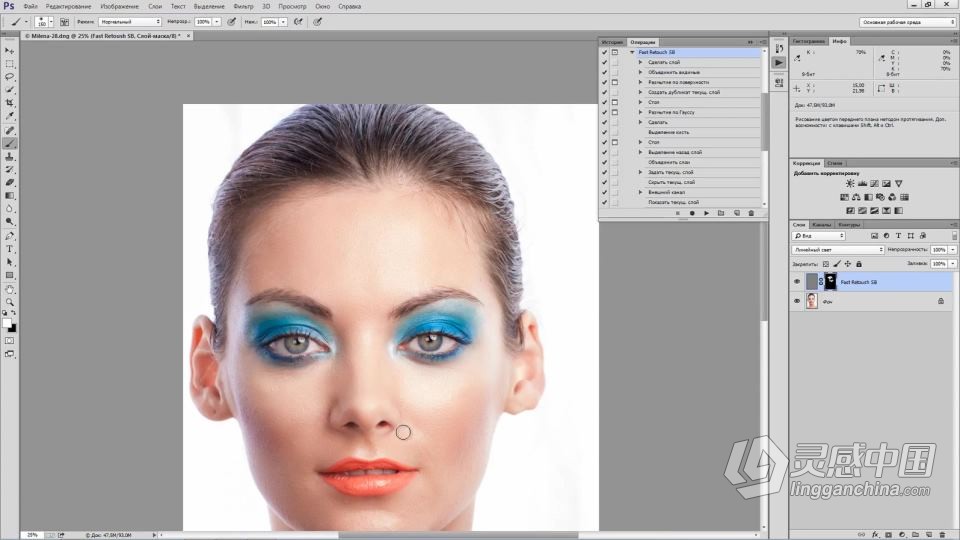Toggle visibility of the Фон layer
960x540 pixels.
(797, 300)
